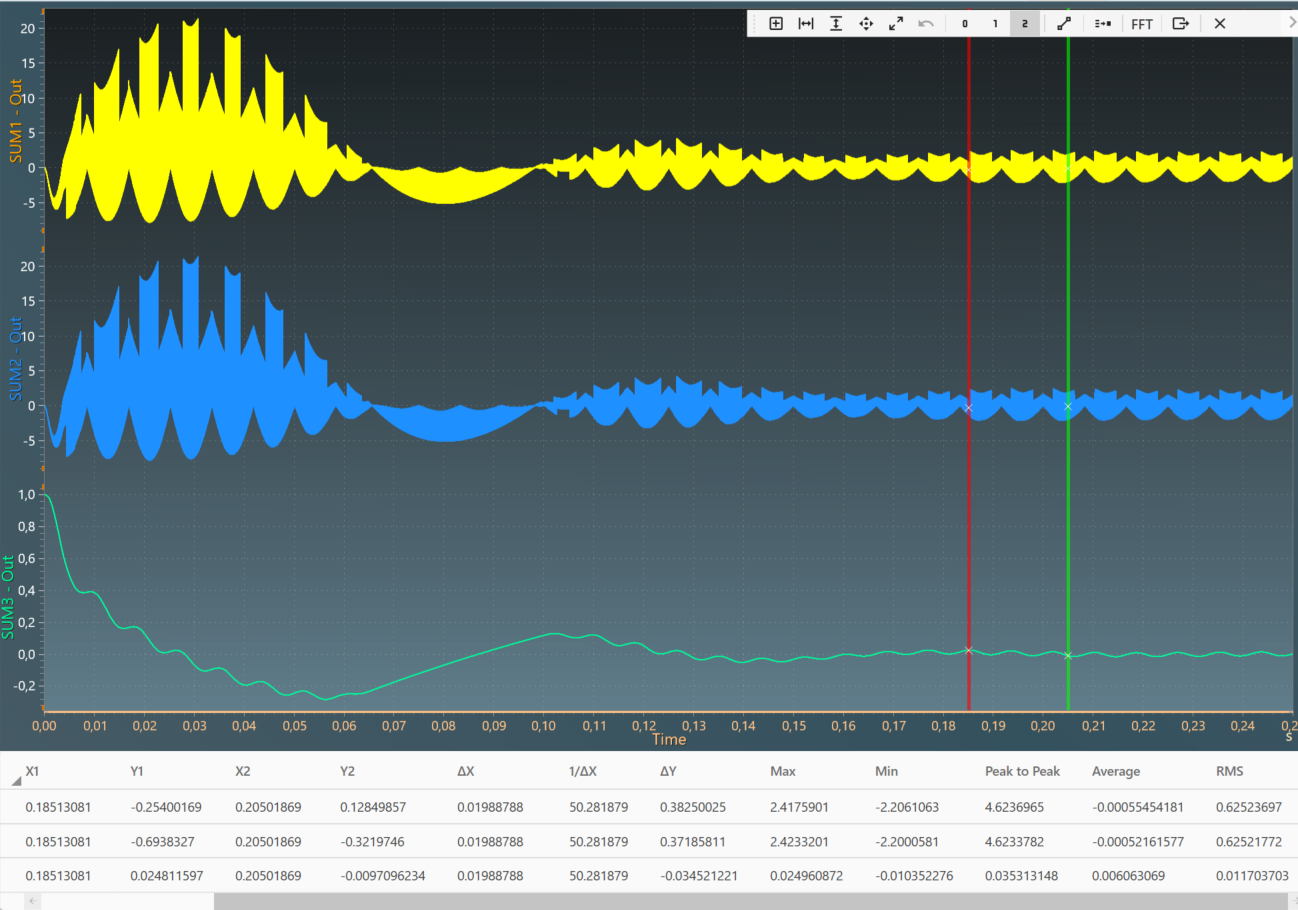
Task: Click the RMS column header
Action: pyautogui.click(x=1229, y=771)
